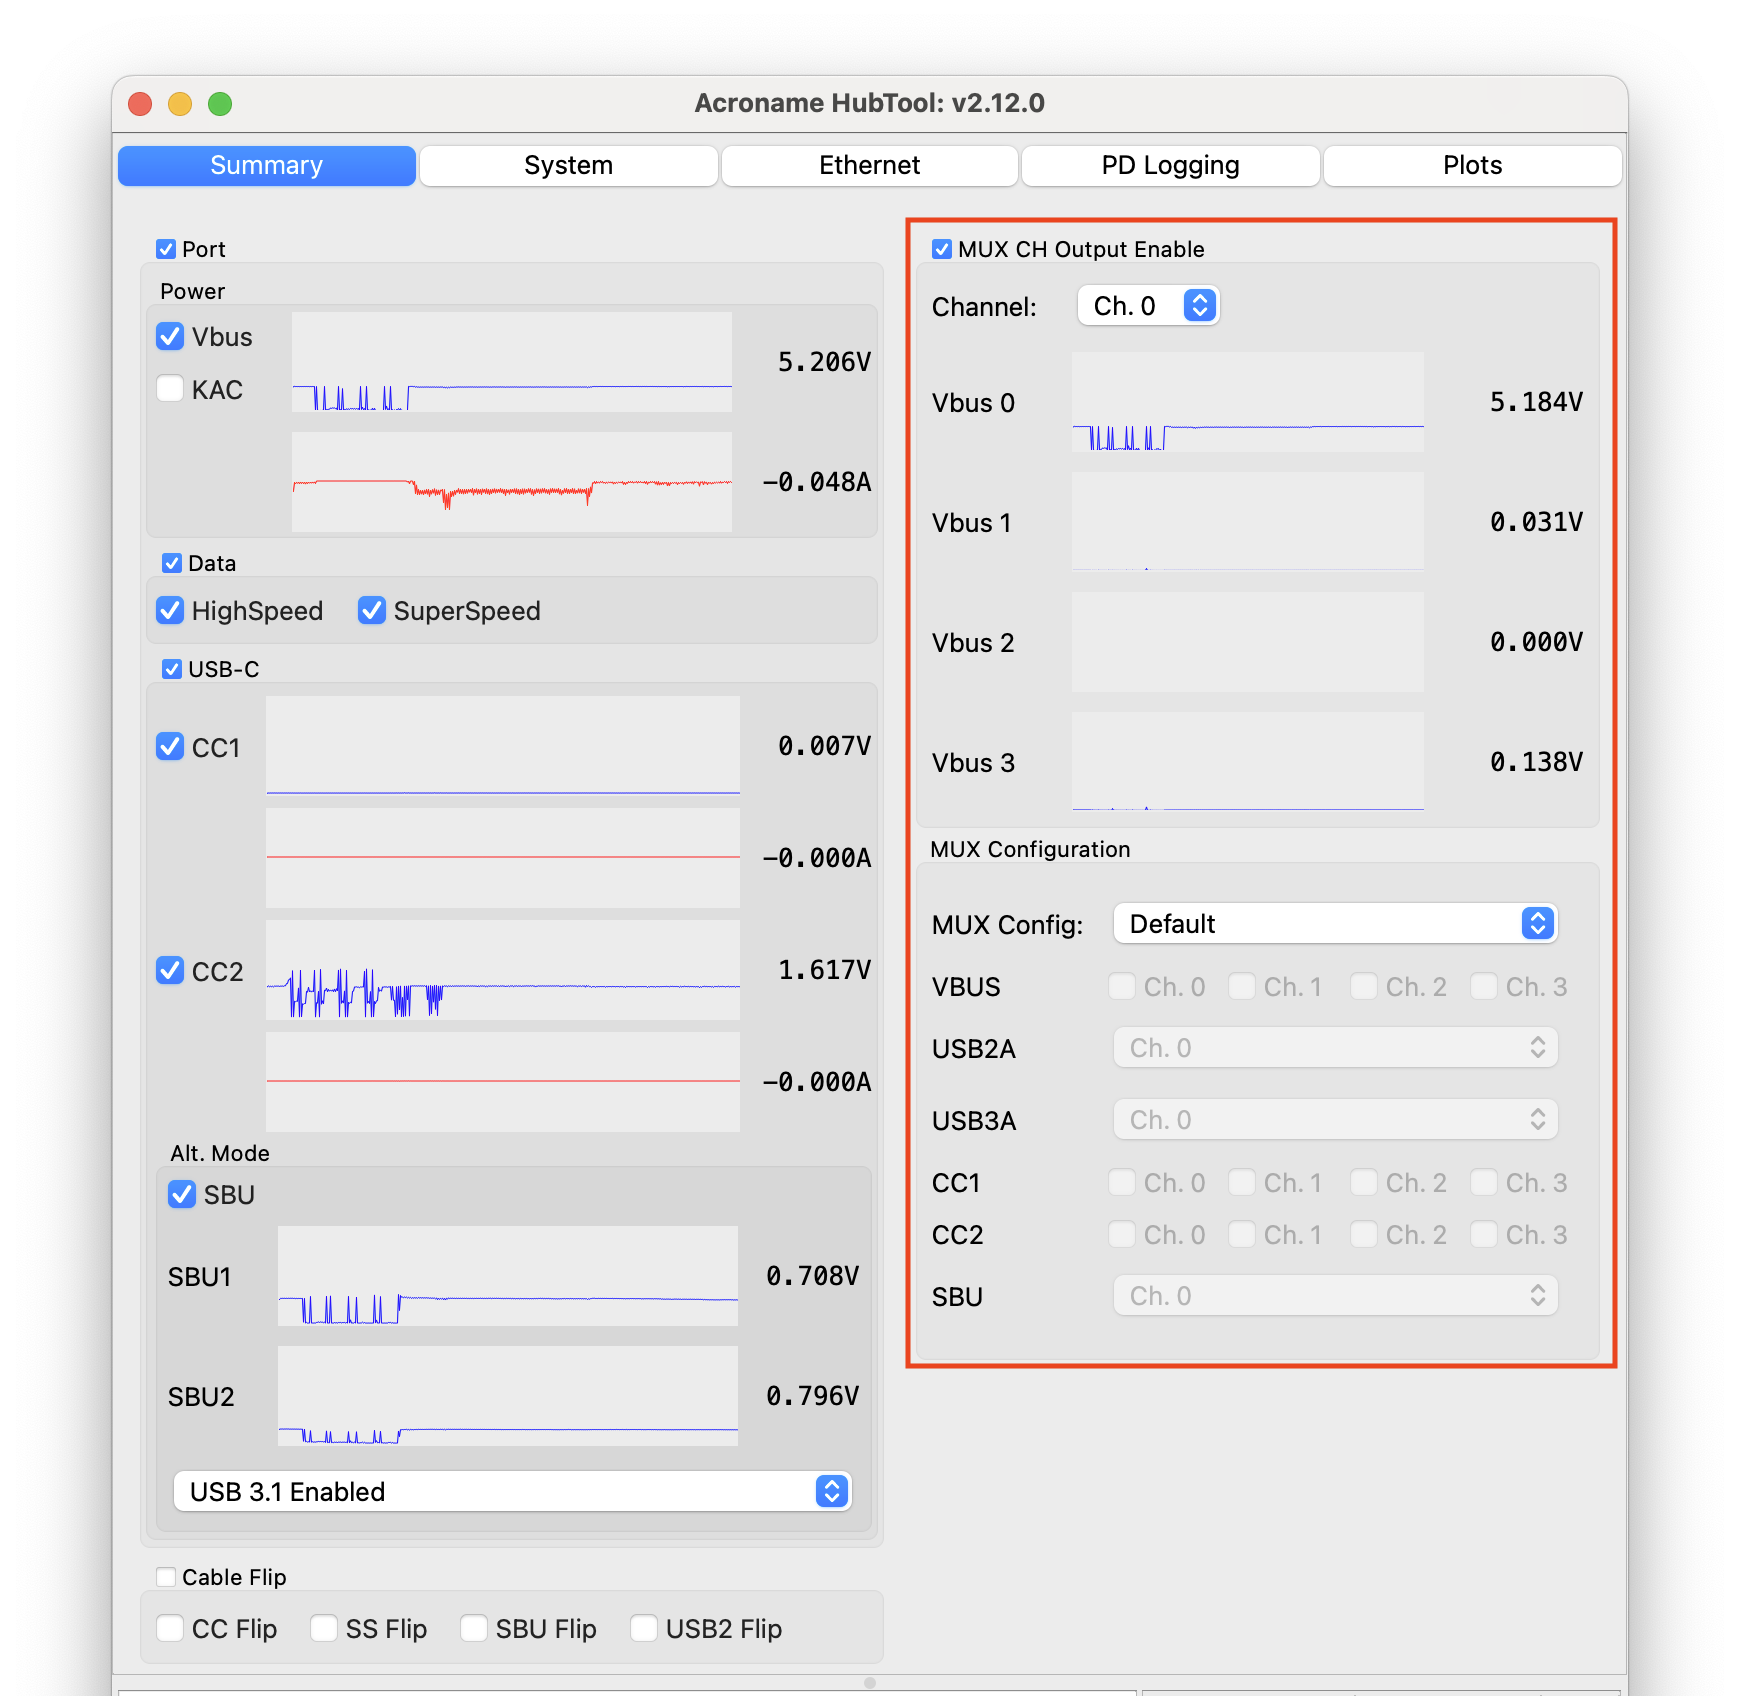Enable the KAC checkbox

171,389
